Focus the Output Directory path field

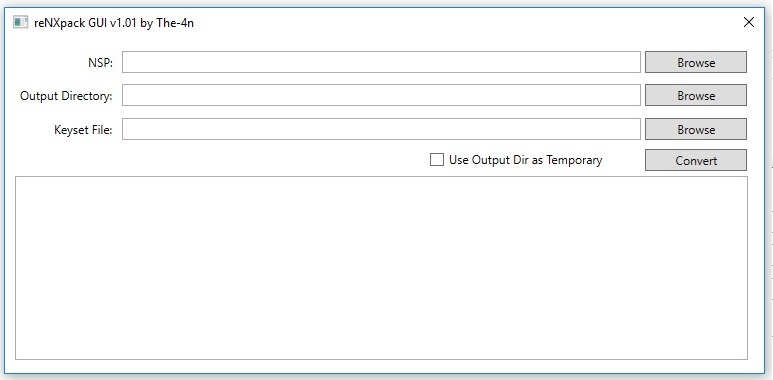(x=381, y=95)
